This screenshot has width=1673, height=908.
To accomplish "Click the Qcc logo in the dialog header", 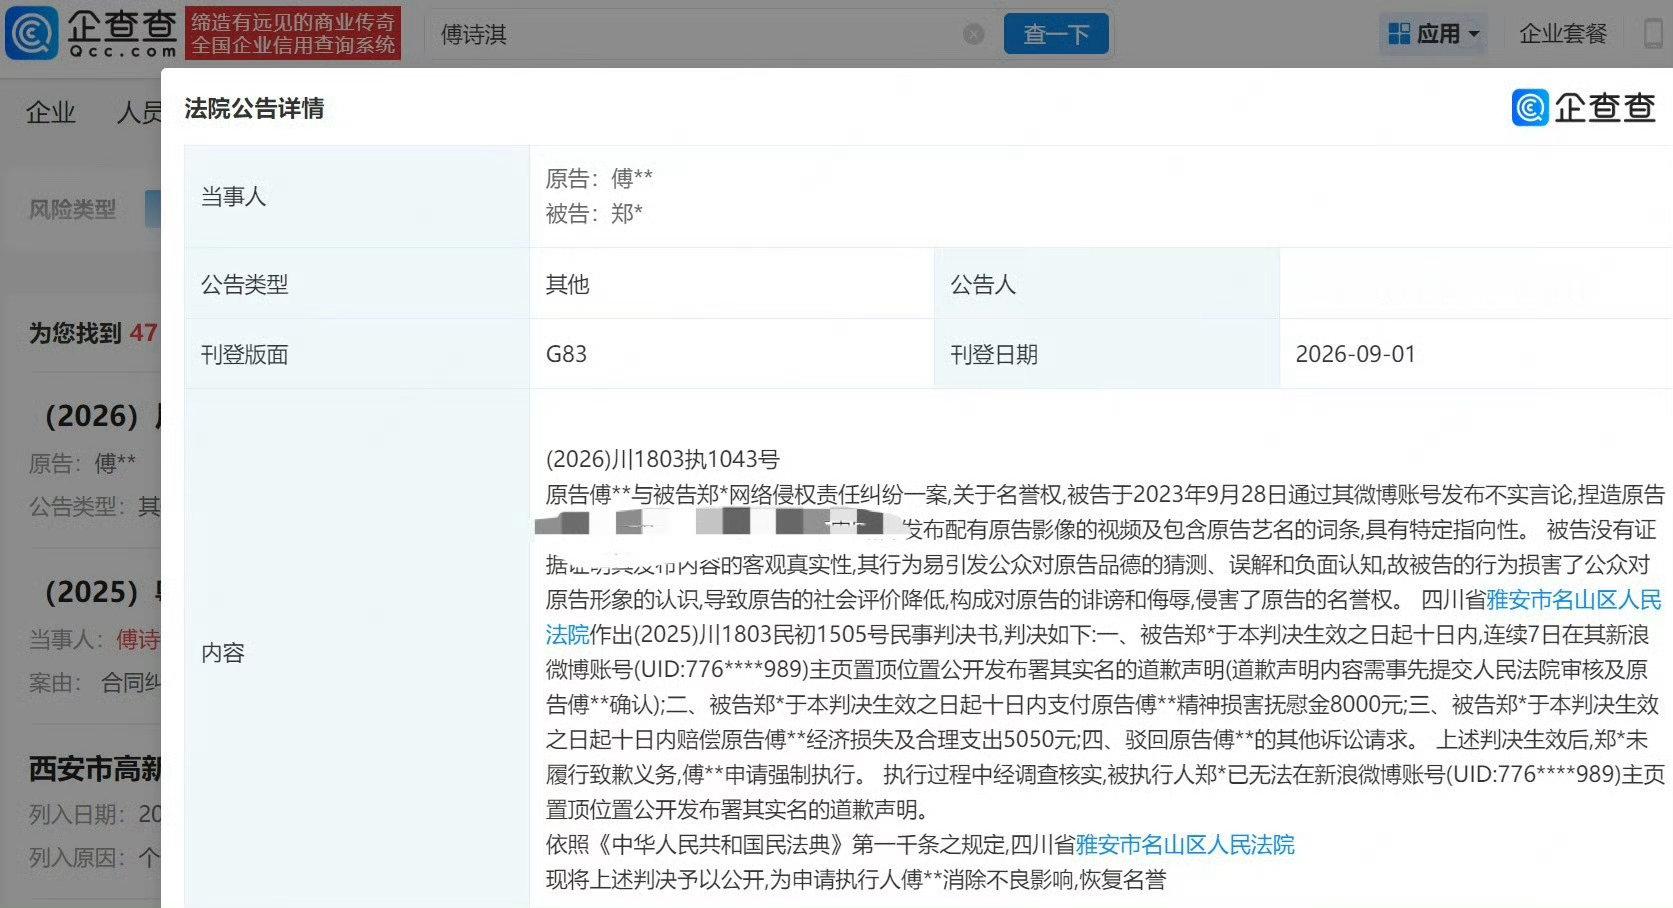I will (1584, 107).
